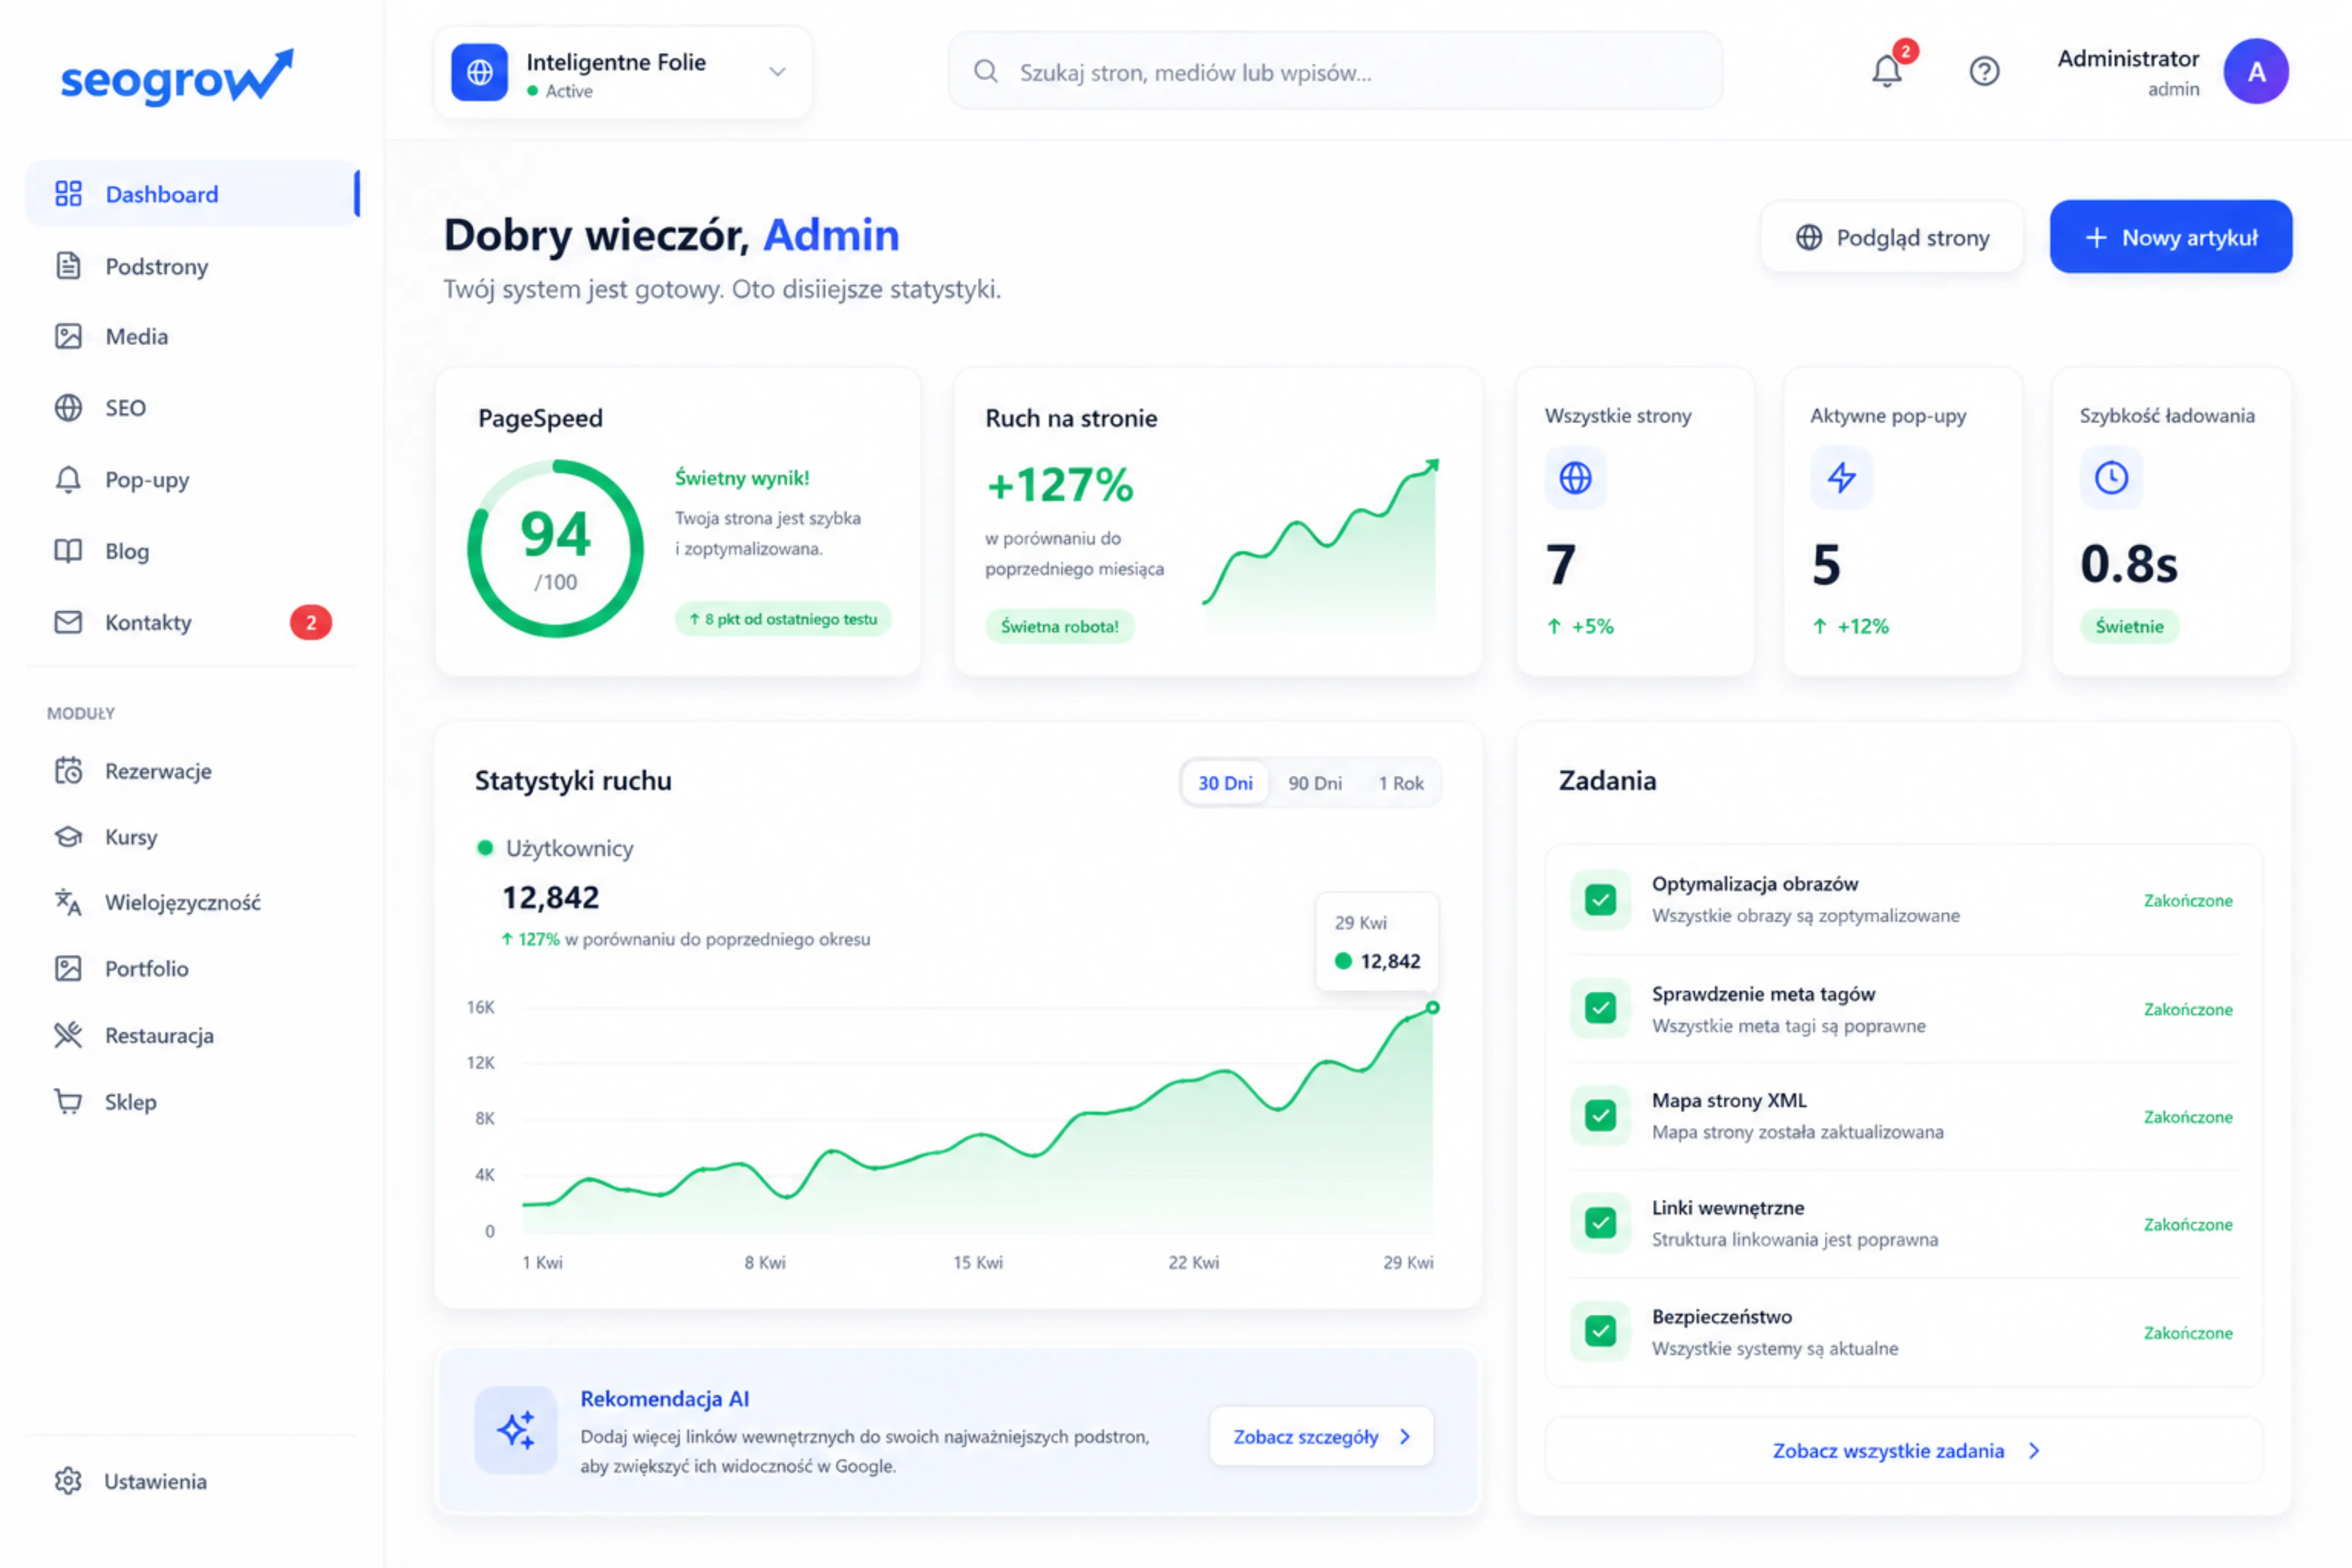Click the Pop-upy bell icon in sidebar
Viewport: 2352px width, 1568px height.
68,479
